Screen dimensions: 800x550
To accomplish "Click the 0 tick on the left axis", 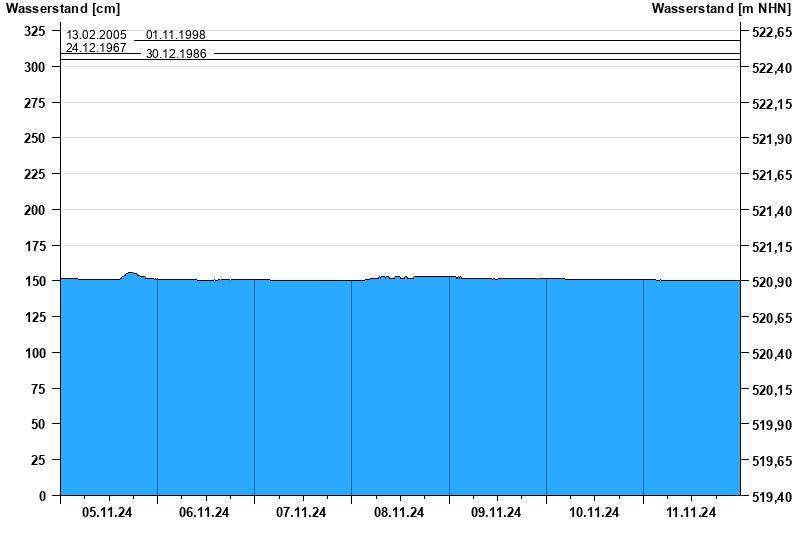I will (x=42, y=496).
